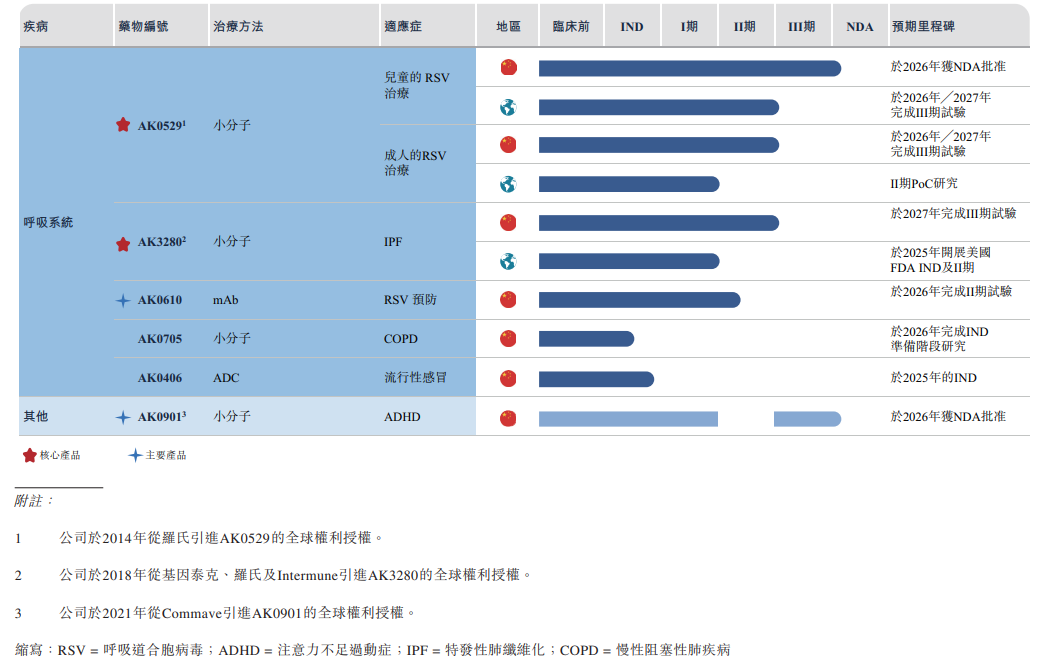Image resolution: width=1039 pixels, height=659 pixels.
Task: Click the 預期里程碑 column header
Action: pos(923,26)
